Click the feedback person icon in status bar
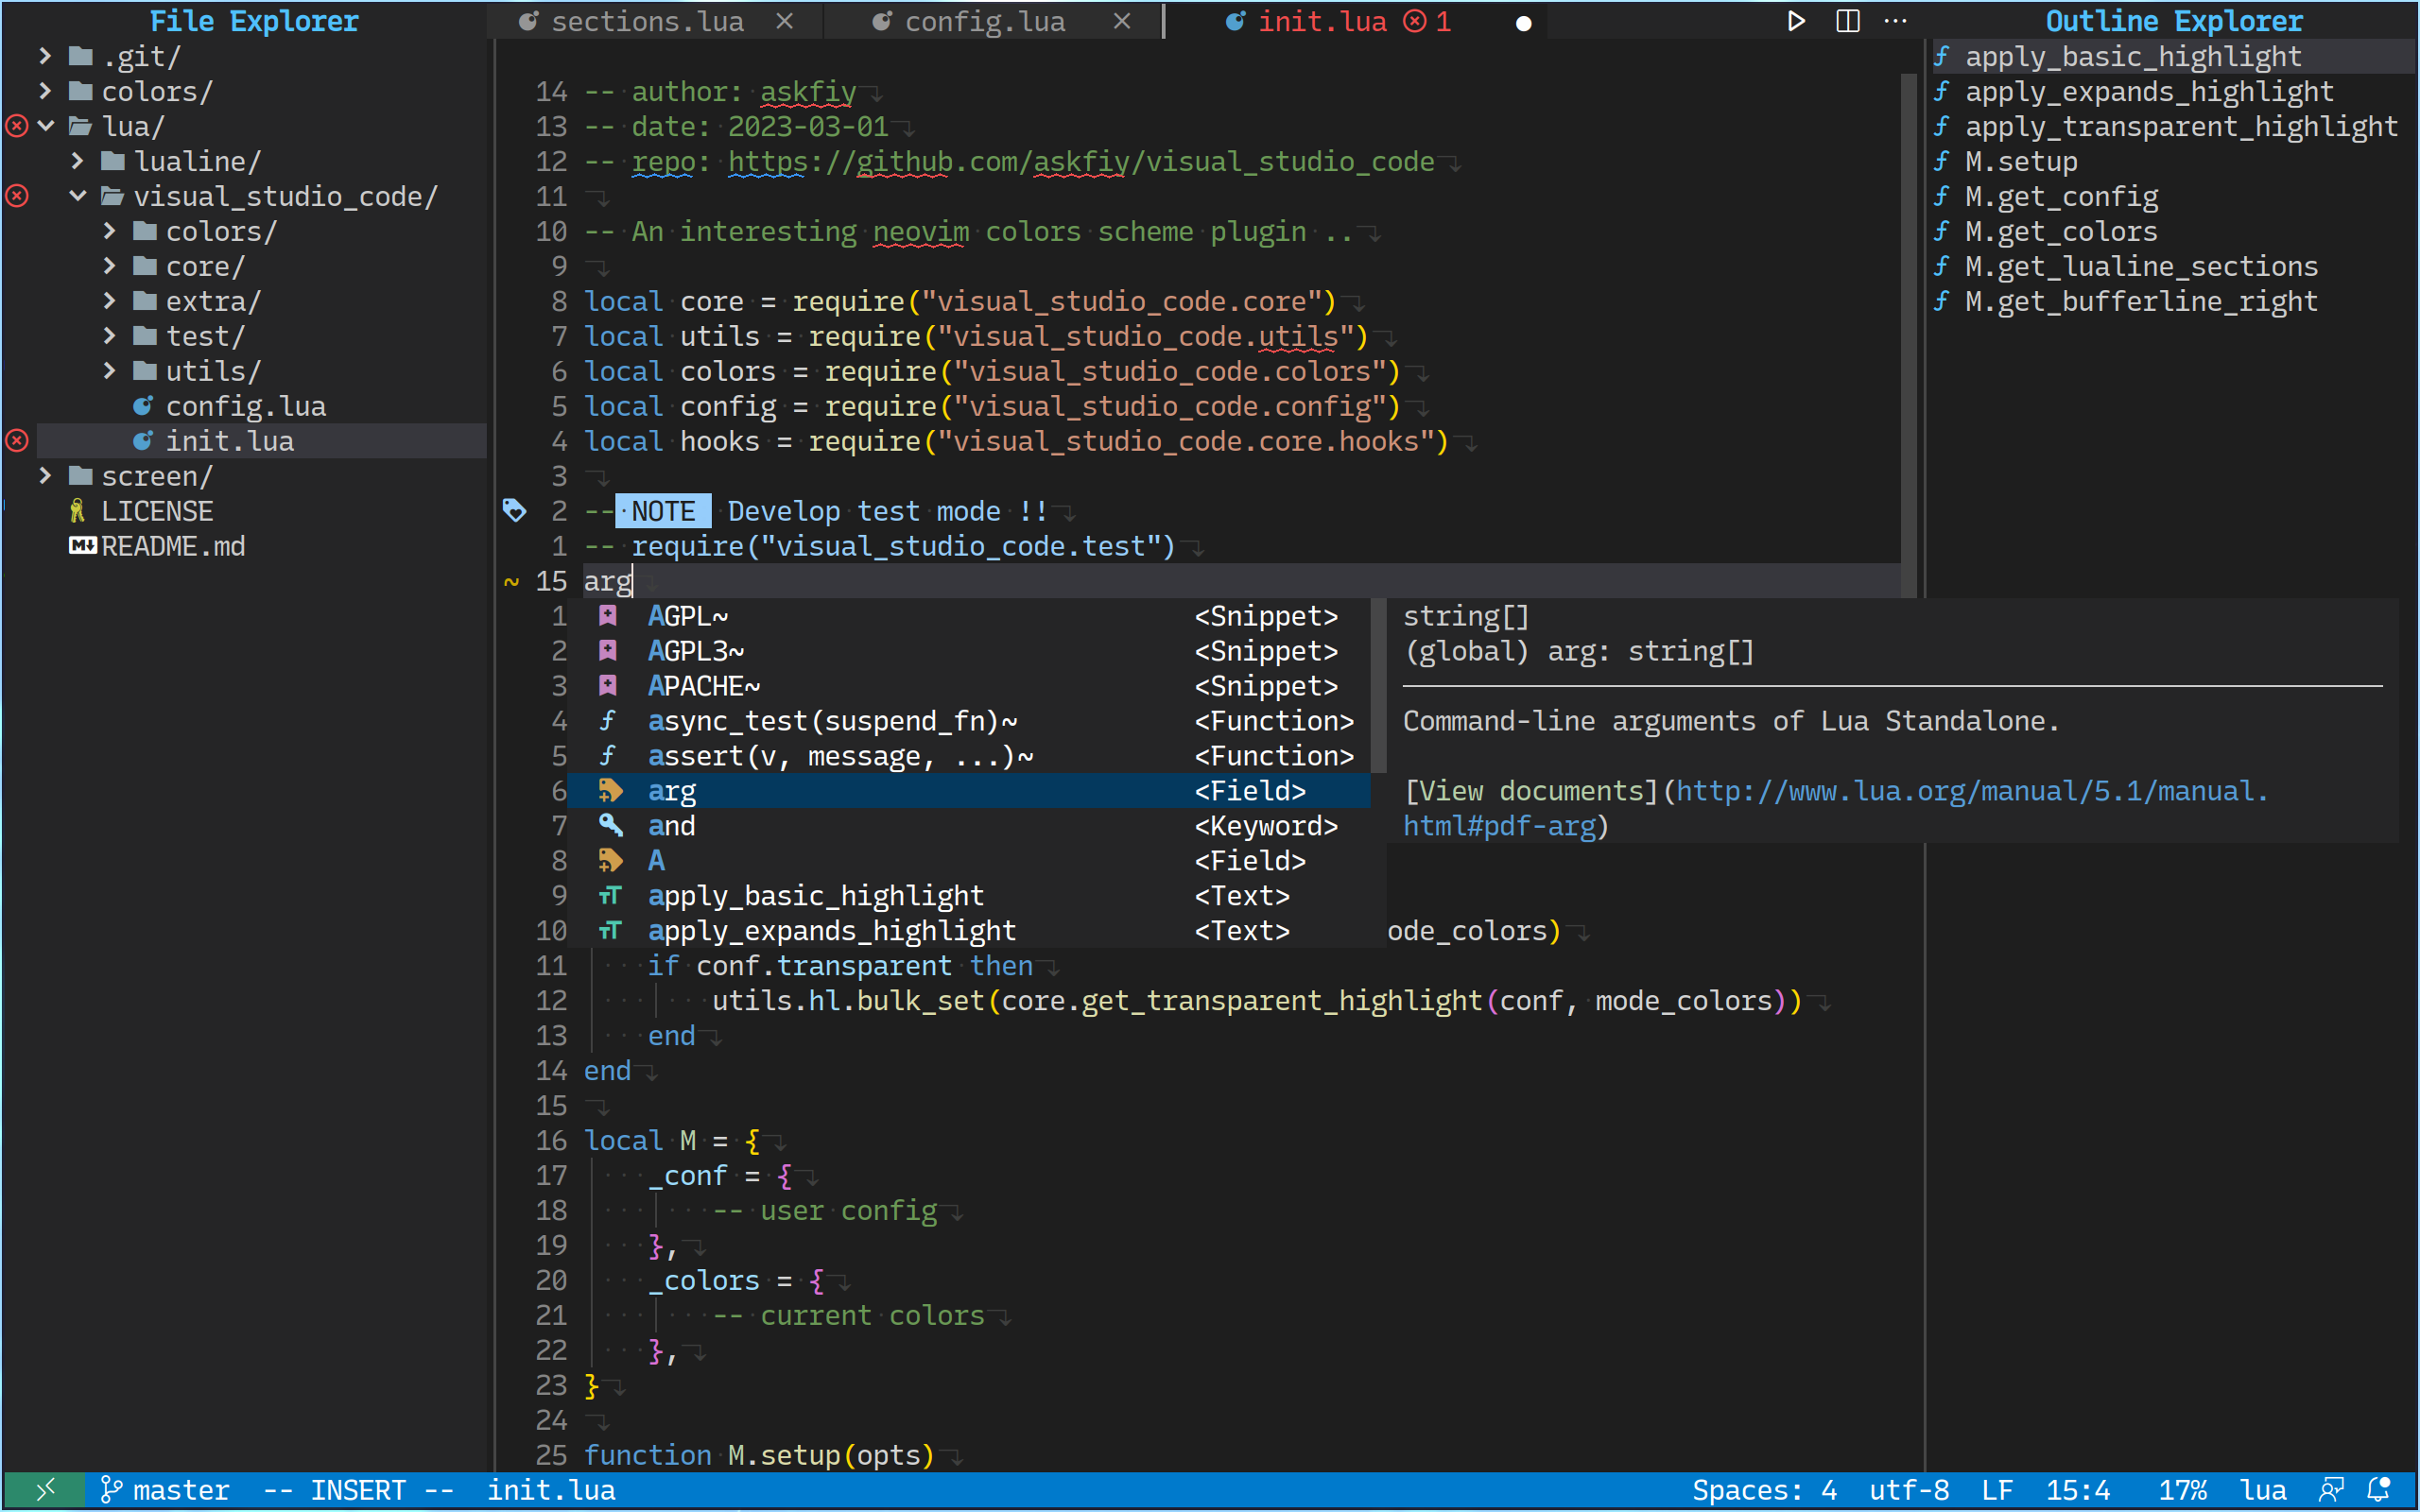The image size is (2420, 1512). click(2331, 1490)
